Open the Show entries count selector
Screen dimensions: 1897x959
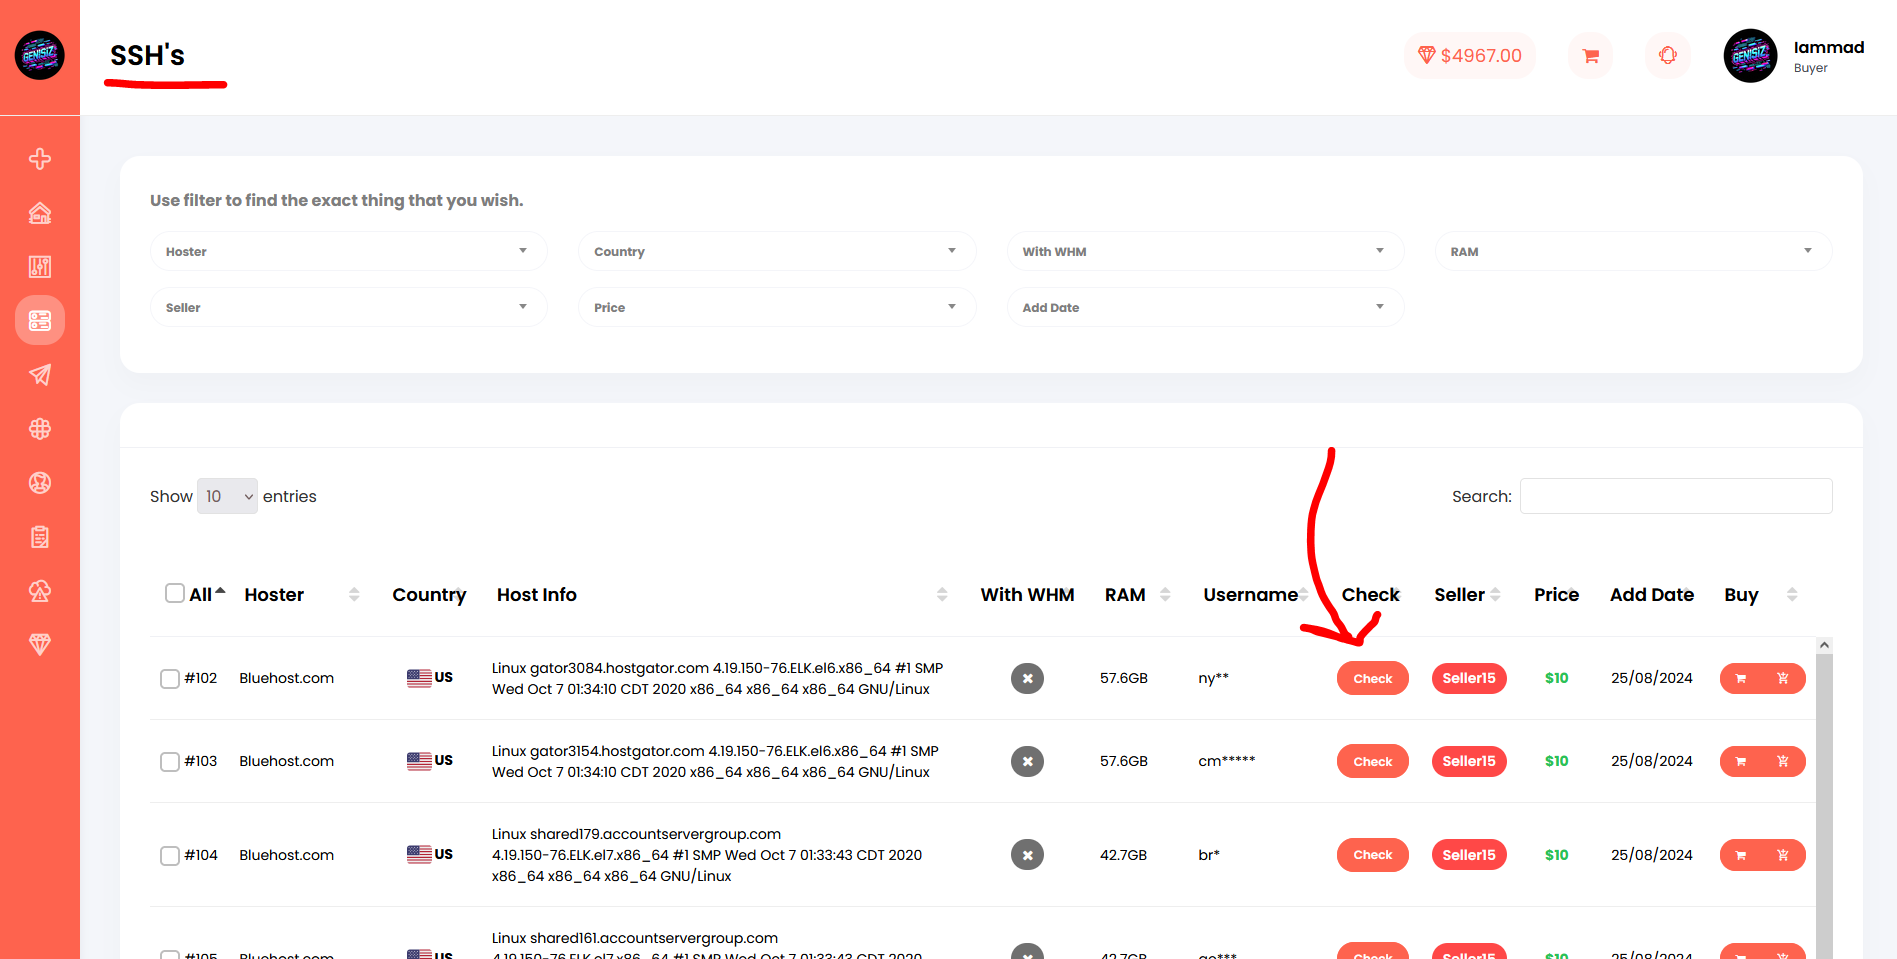click(227, 496)
